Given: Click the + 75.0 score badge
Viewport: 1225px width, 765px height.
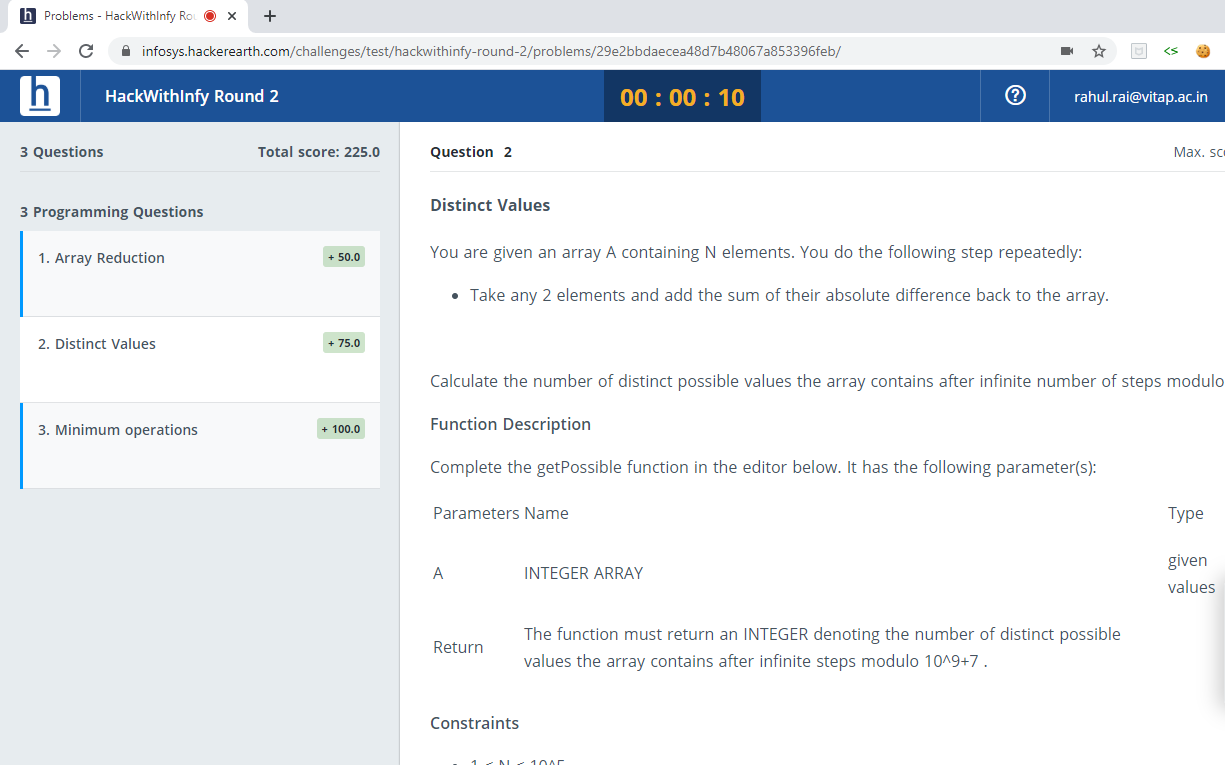Looking at the screenshot, I should tap(344, 343).
